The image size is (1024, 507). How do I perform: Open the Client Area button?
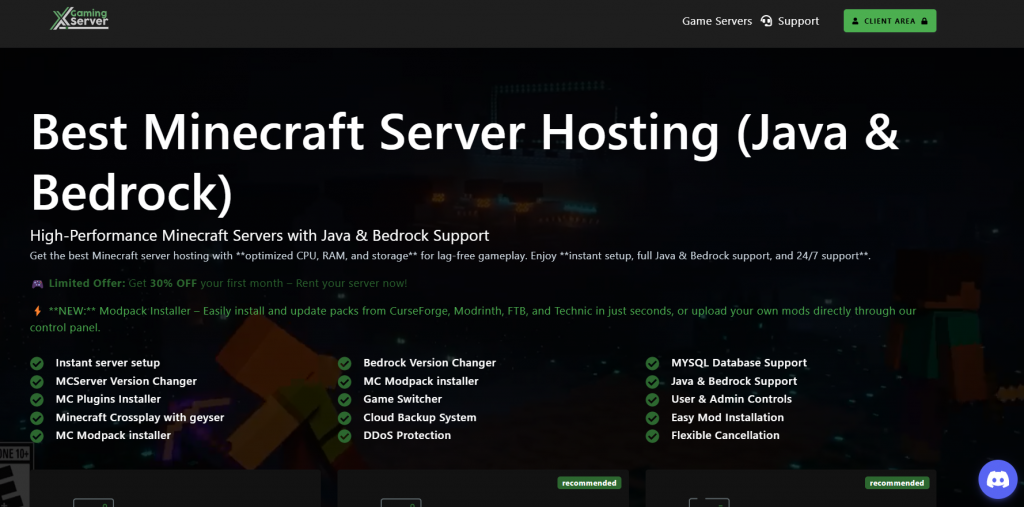point(889,21)
